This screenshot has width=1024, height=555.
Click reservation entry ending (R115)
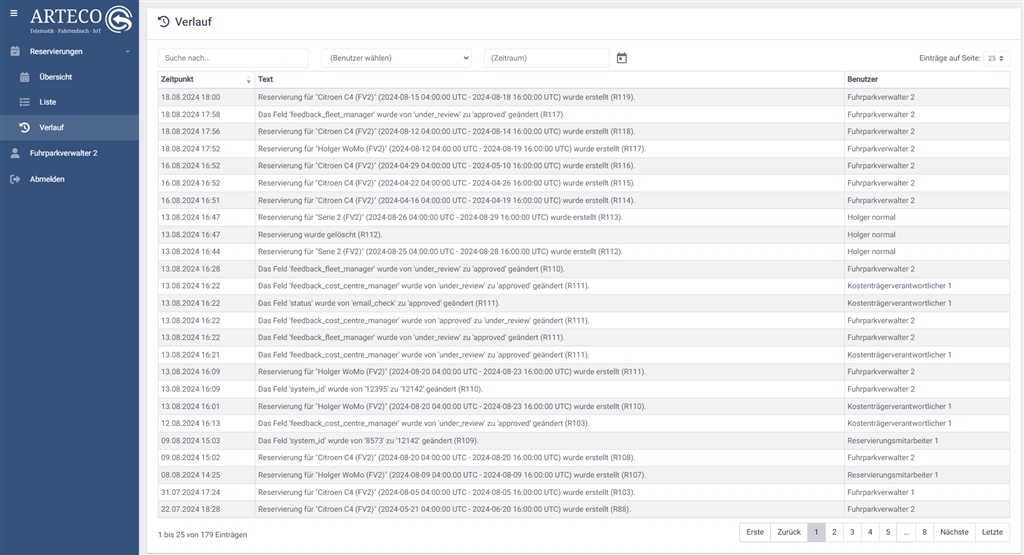(x=447, y=183)
